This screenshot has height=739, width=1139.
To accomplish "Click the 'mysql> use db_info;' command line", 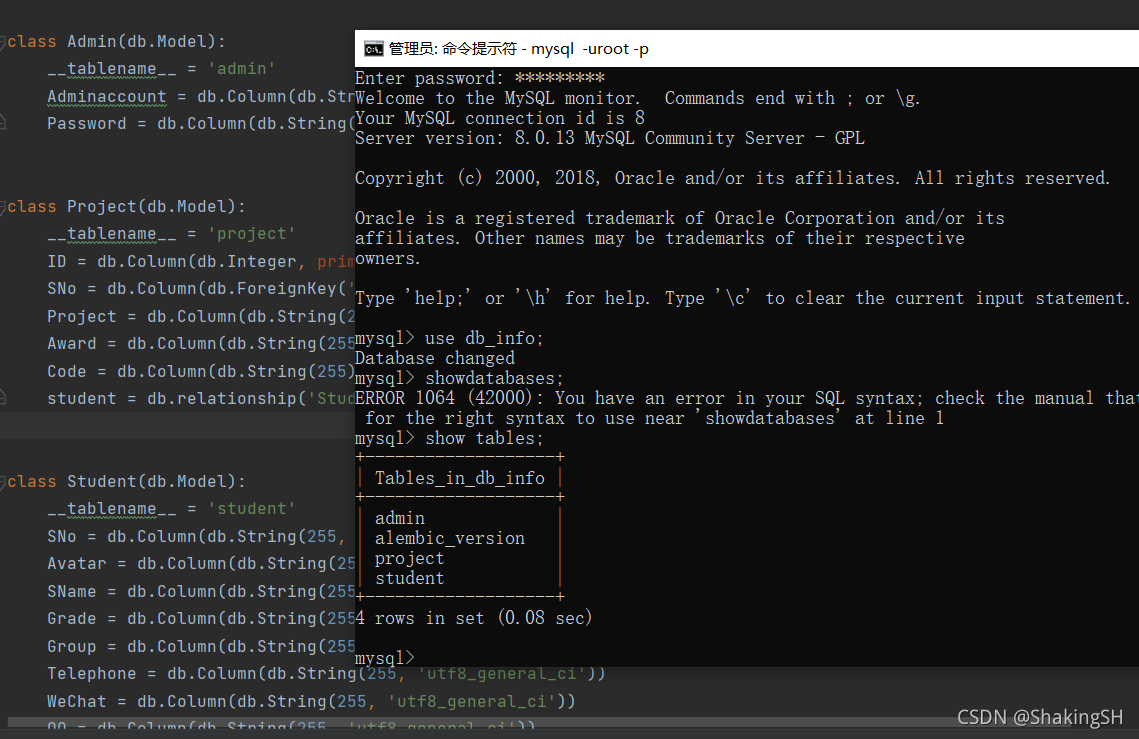I will 449,338.
